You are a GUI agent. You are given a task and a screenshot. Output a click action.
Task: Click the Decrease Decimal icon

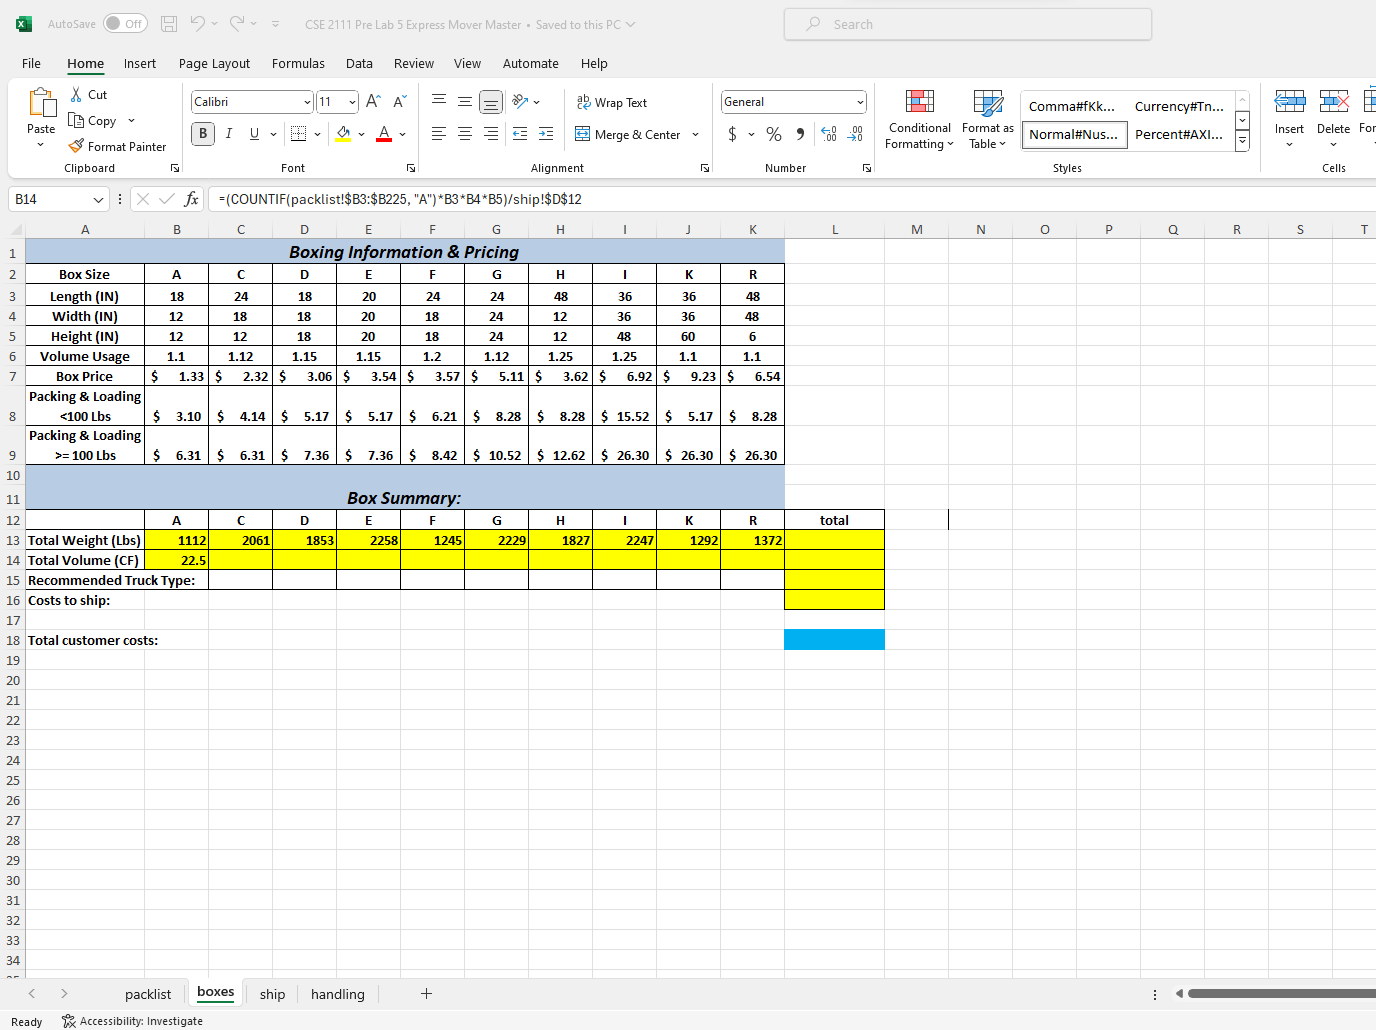coord(855,134)
